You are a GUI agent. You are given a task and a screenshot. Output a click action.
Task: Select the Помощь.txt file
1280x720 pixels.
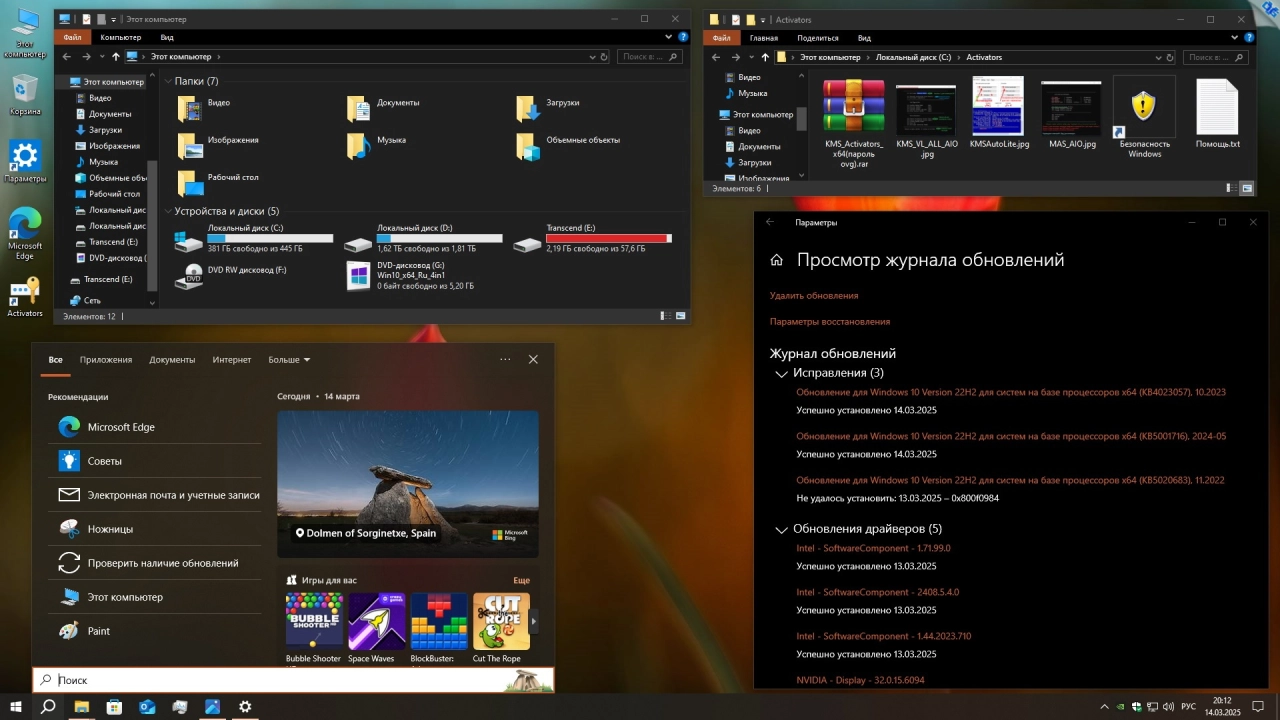click(1217, 113)
